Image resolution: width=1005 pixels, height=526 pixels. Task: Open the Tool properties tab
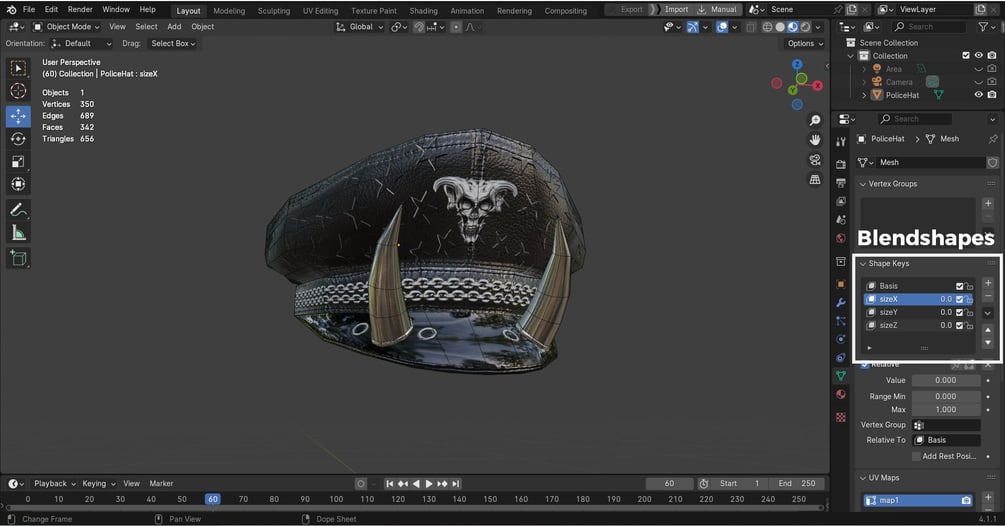[x=841, y=142]
